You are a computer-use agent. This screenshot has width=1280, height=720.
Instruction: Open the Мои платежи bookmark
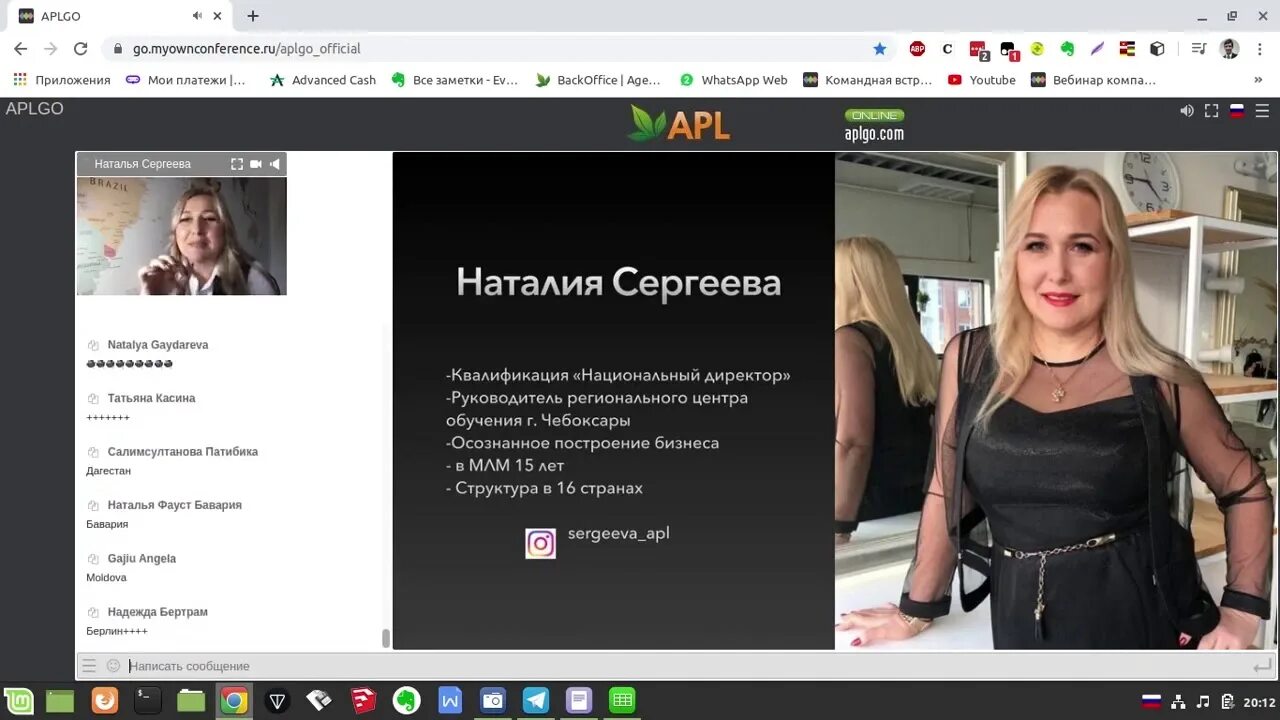pos(186,80)
